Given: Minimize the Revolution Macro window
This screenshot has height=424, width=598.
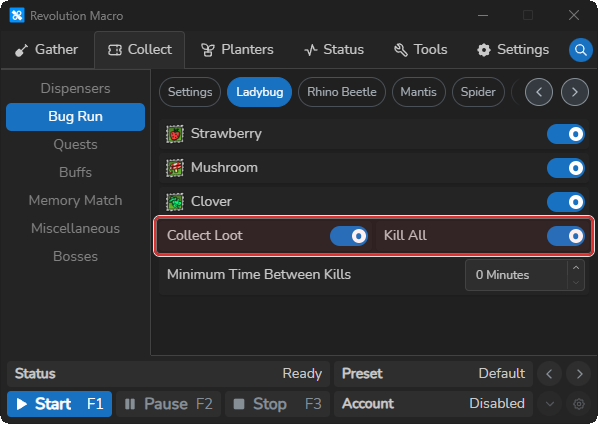Looking at the screenshot, I should 483,16.
